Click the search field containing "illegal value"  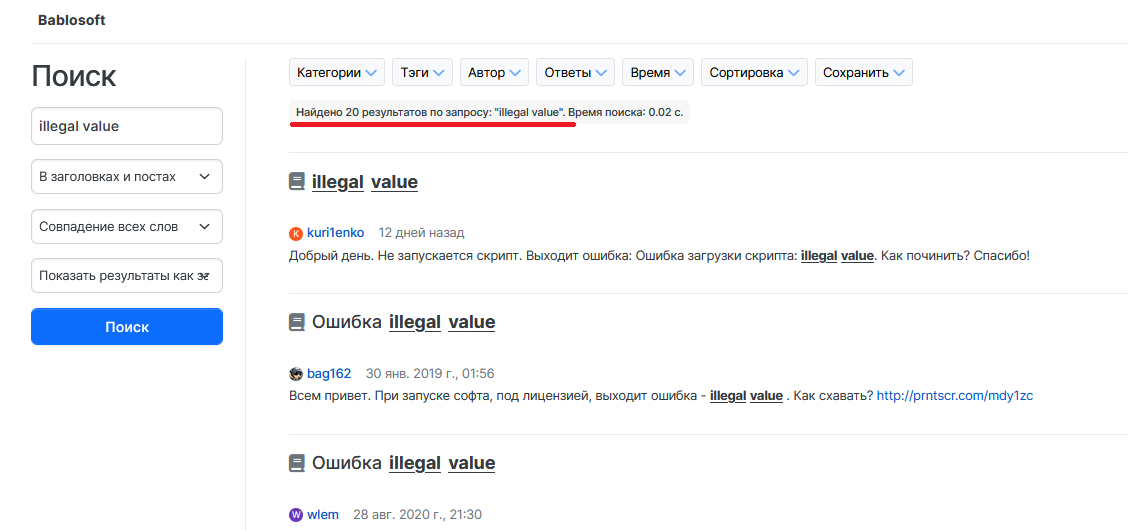click(x=127, y=126)
